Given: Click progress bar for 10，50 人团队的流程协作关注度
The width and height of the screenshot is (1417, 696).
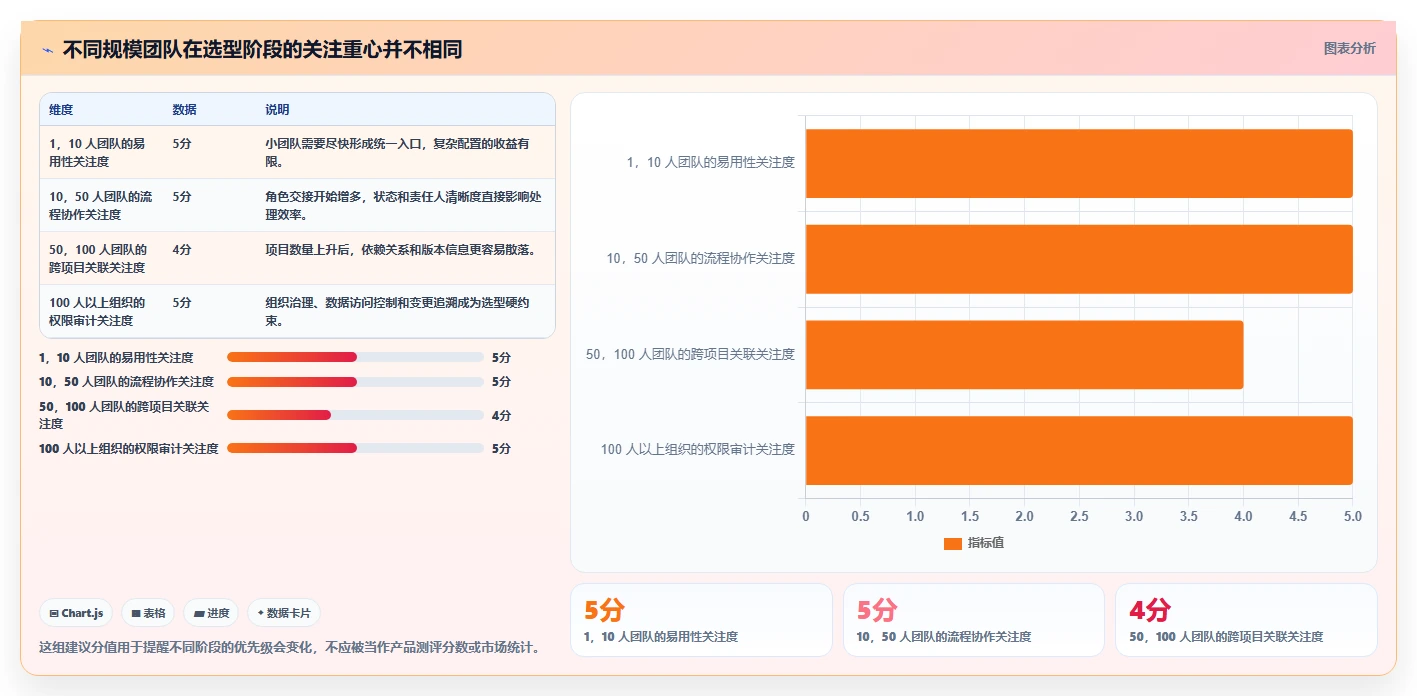Looking at the screenshot, I should pyautogui.click(x=355, y=381).
